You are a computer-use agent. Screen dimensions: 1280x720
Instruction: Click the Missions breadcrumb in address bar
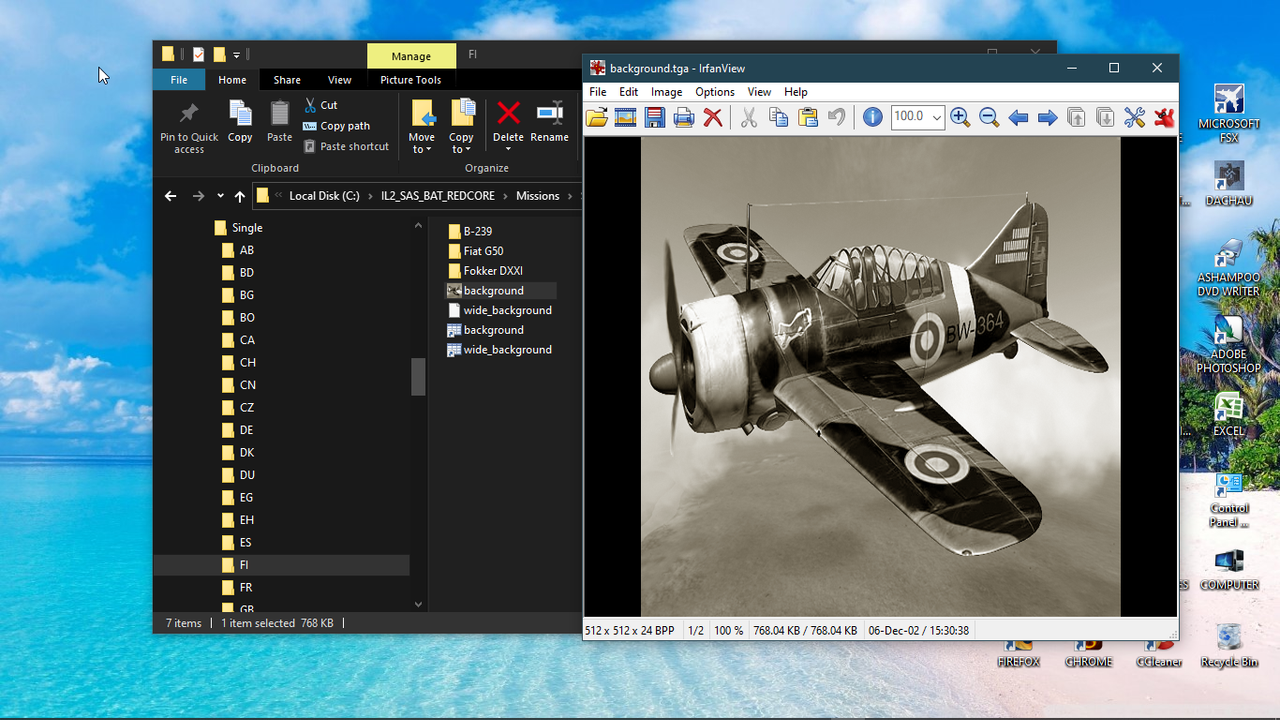coord(538,196)
